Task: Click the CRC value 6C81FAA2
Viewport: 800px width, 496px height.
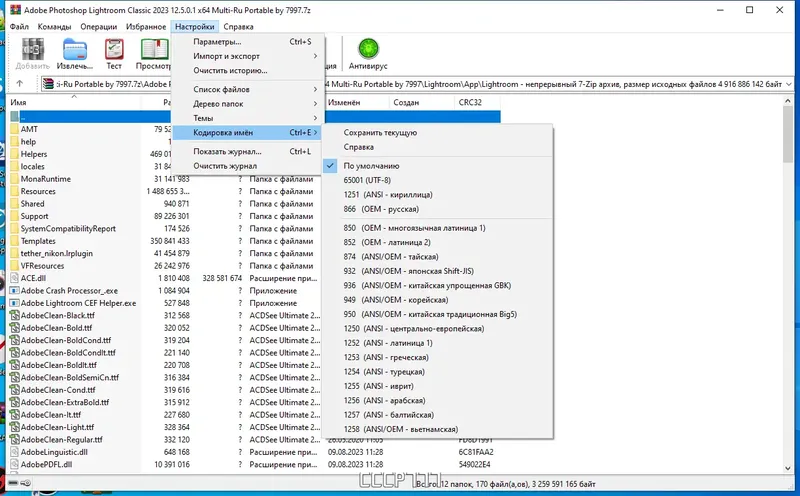Action: pyautogui.click(x=476, y=452)
